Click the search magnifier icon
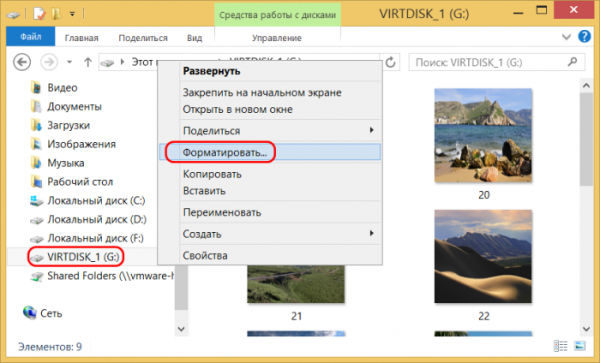600x363 pixels. point(572,62)
